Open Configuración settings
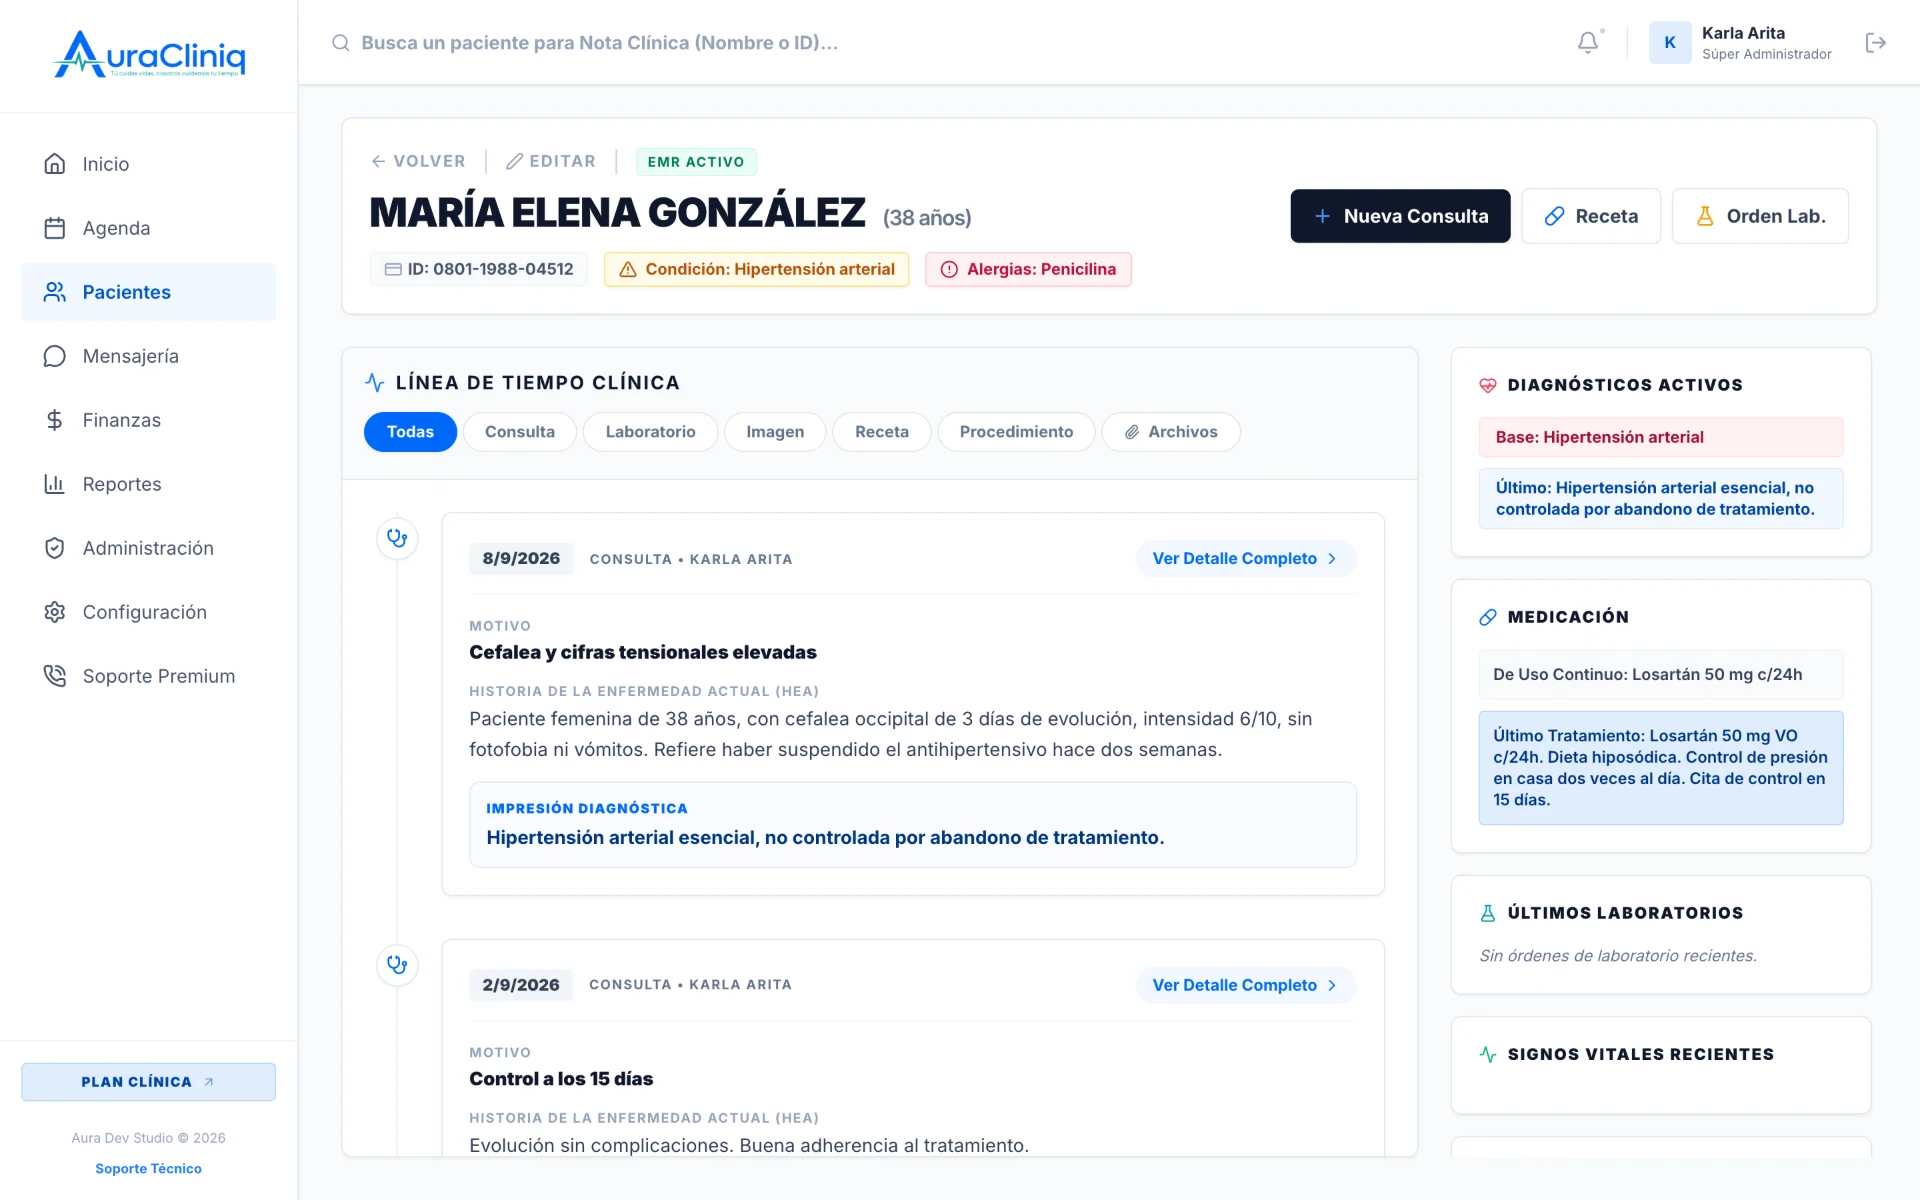The height and width of the screenshot is (1200, 1920). click(x=148, y=612)
